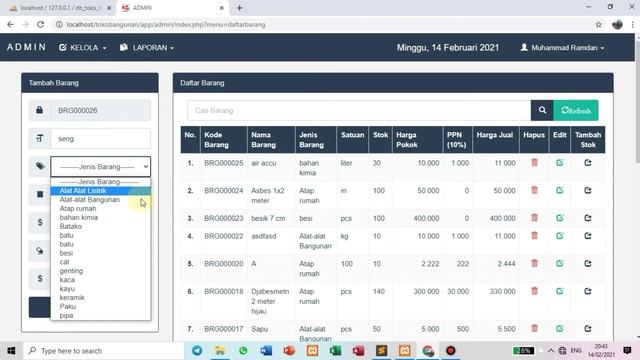Click the green Refresh button

tap(576, 110)
